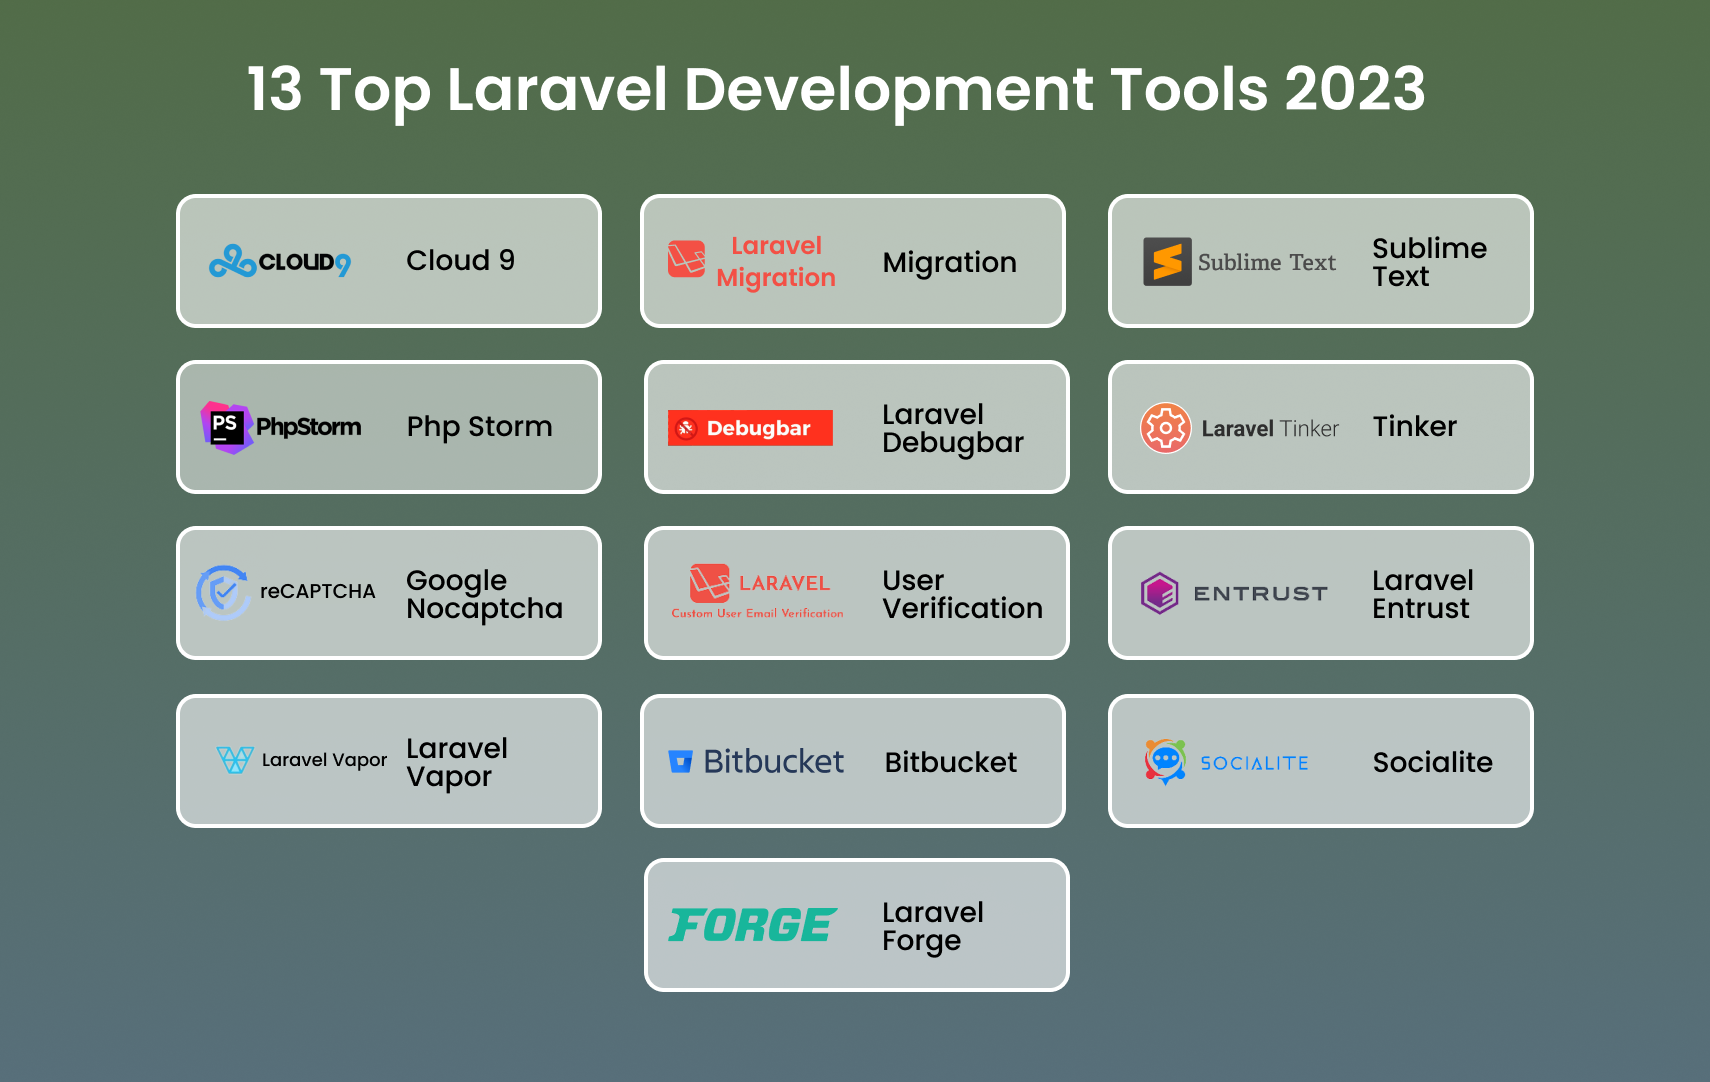Click the "PhpStorm" logo wordmark

(308, 427)
